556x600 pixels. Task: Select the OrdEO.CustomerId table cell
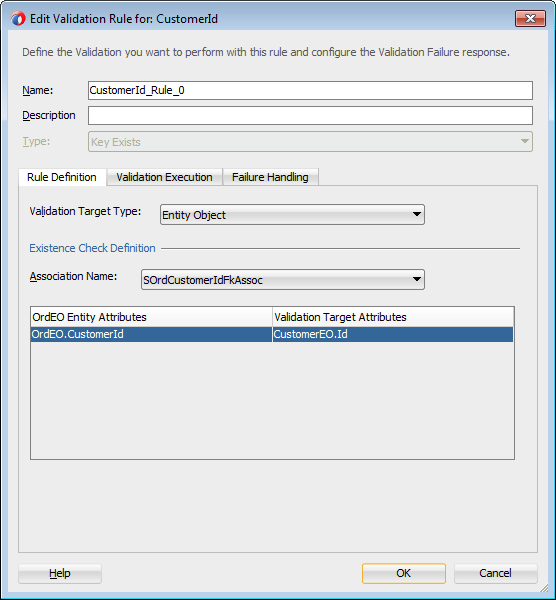point(152,334)
